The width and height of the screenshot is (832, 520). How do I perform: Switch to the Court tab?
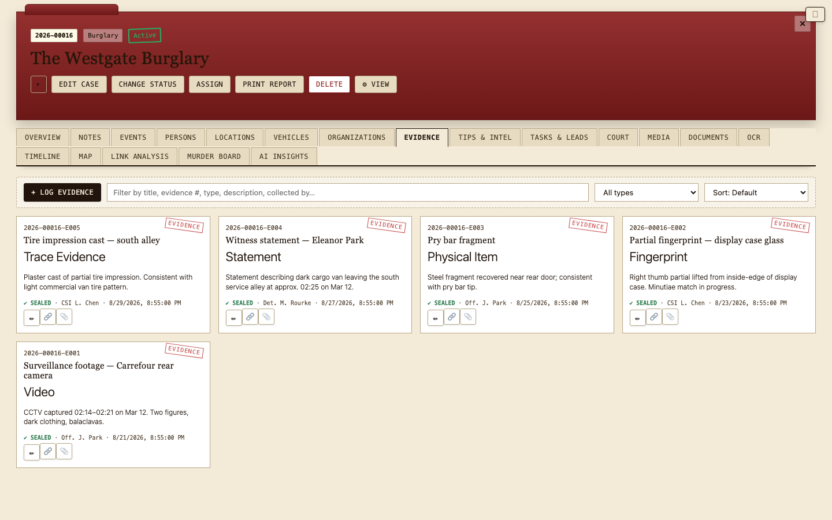(618, 137)
